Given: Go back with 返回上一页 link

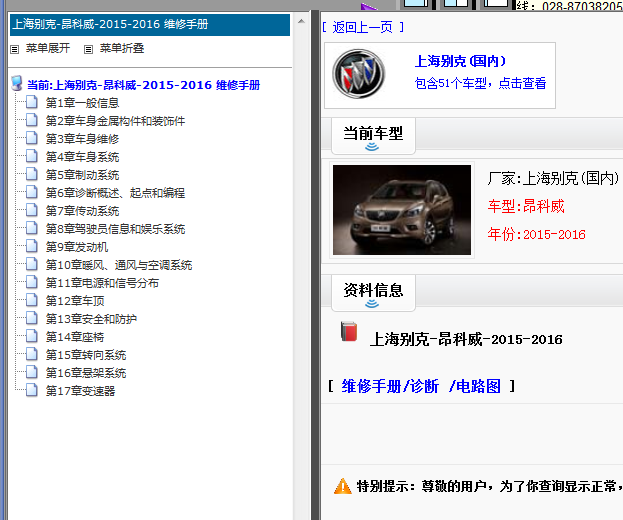Looking at the screenshot, I should pyautogui.click(x=363, y=27).
